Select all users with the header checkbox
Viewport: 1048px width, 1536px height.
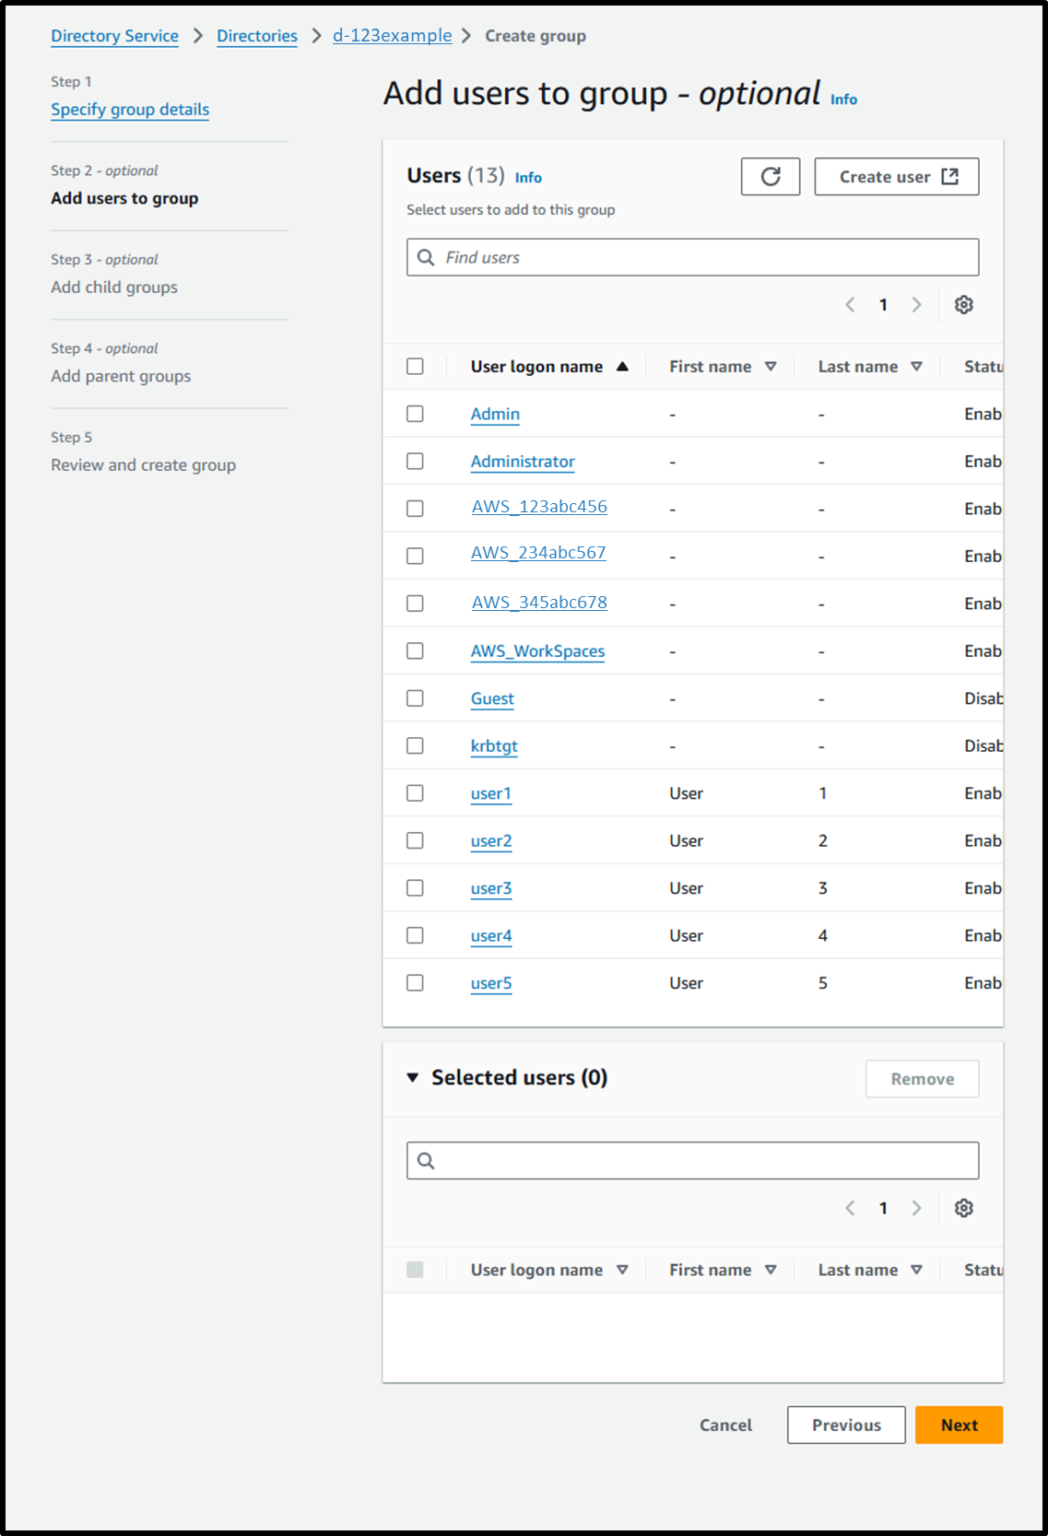[415, 366]
